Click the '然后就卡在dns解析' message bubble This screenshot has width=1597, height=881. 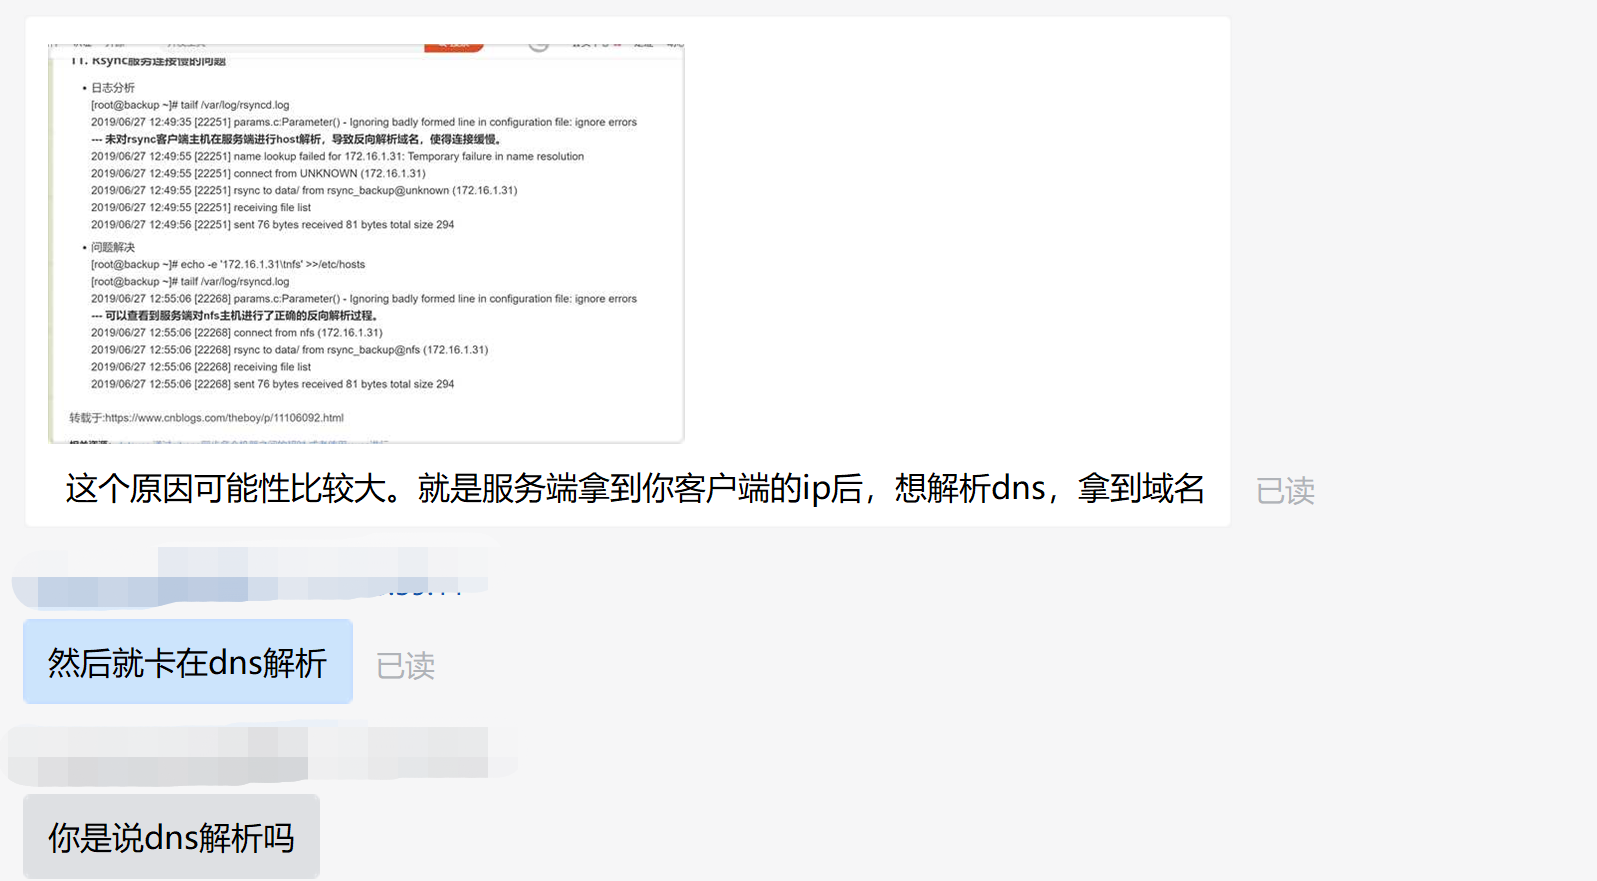click(188, 662)
